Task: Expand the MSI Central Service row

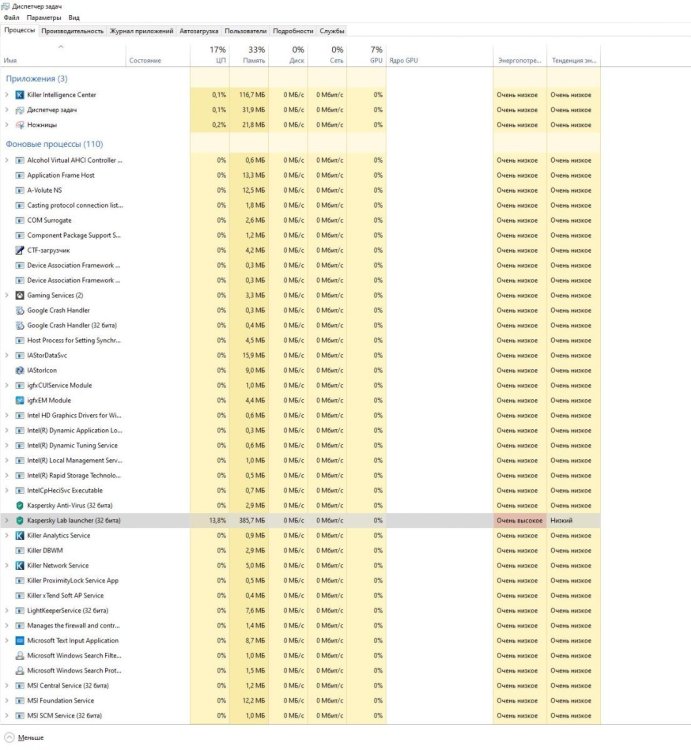Action: 7,685
